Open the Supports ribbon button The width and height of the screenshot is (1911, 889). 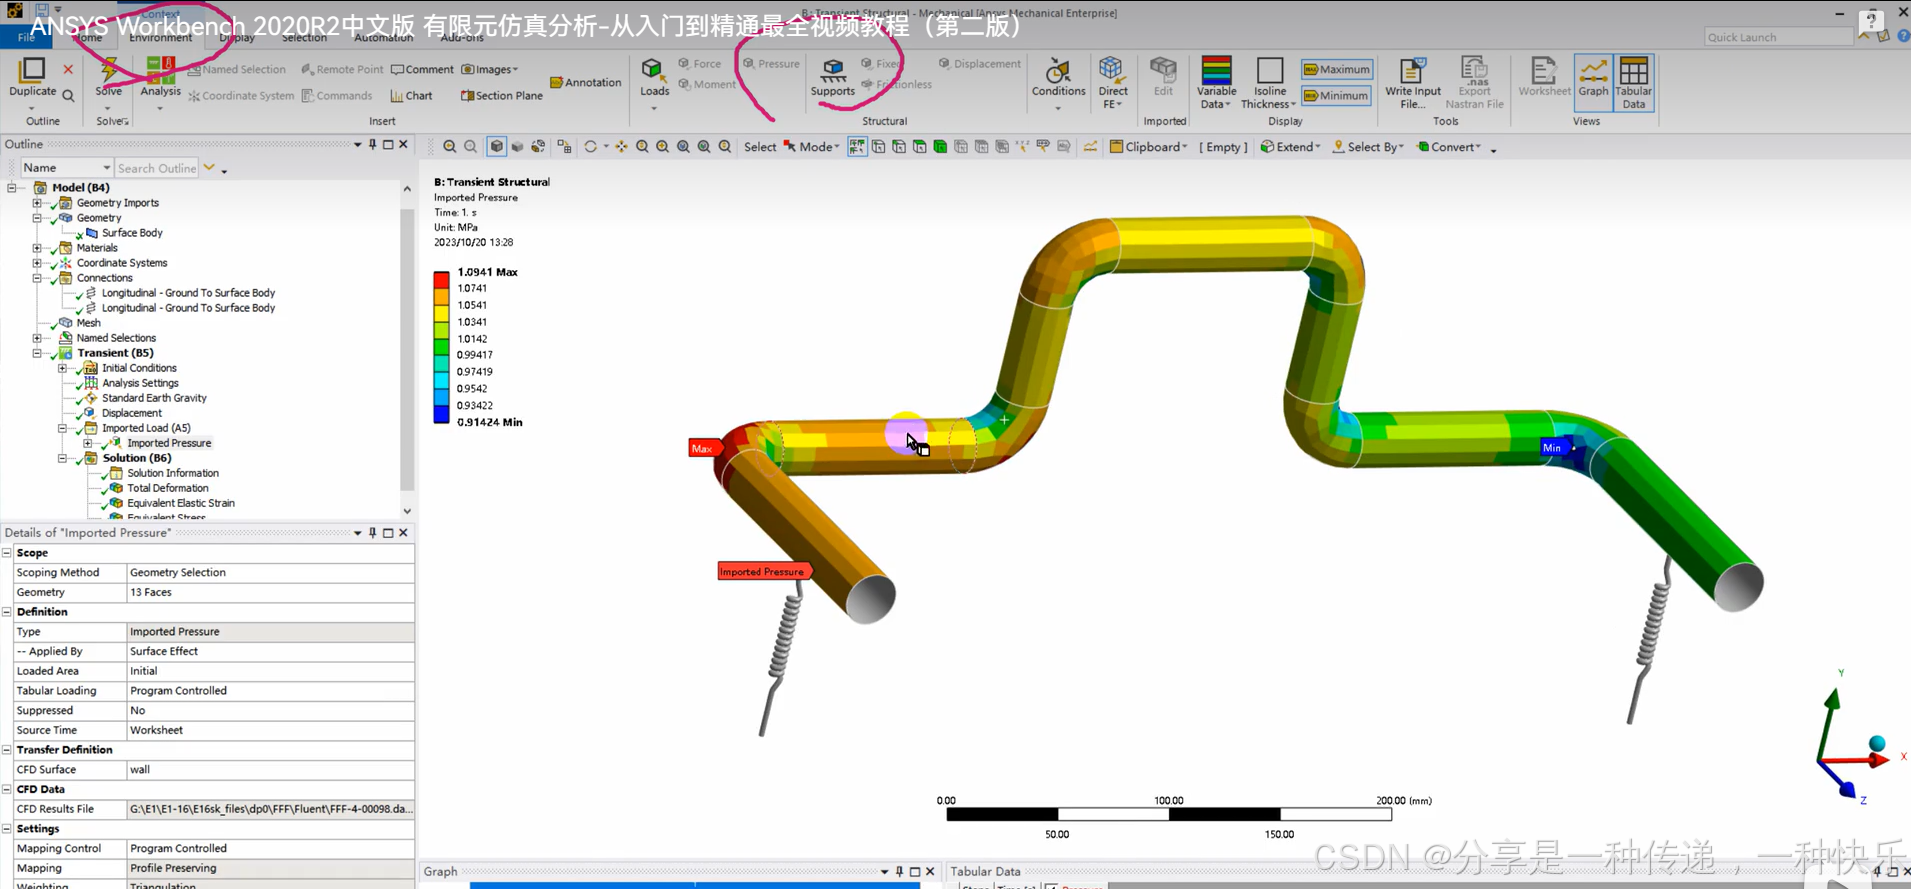pos(832,78)
